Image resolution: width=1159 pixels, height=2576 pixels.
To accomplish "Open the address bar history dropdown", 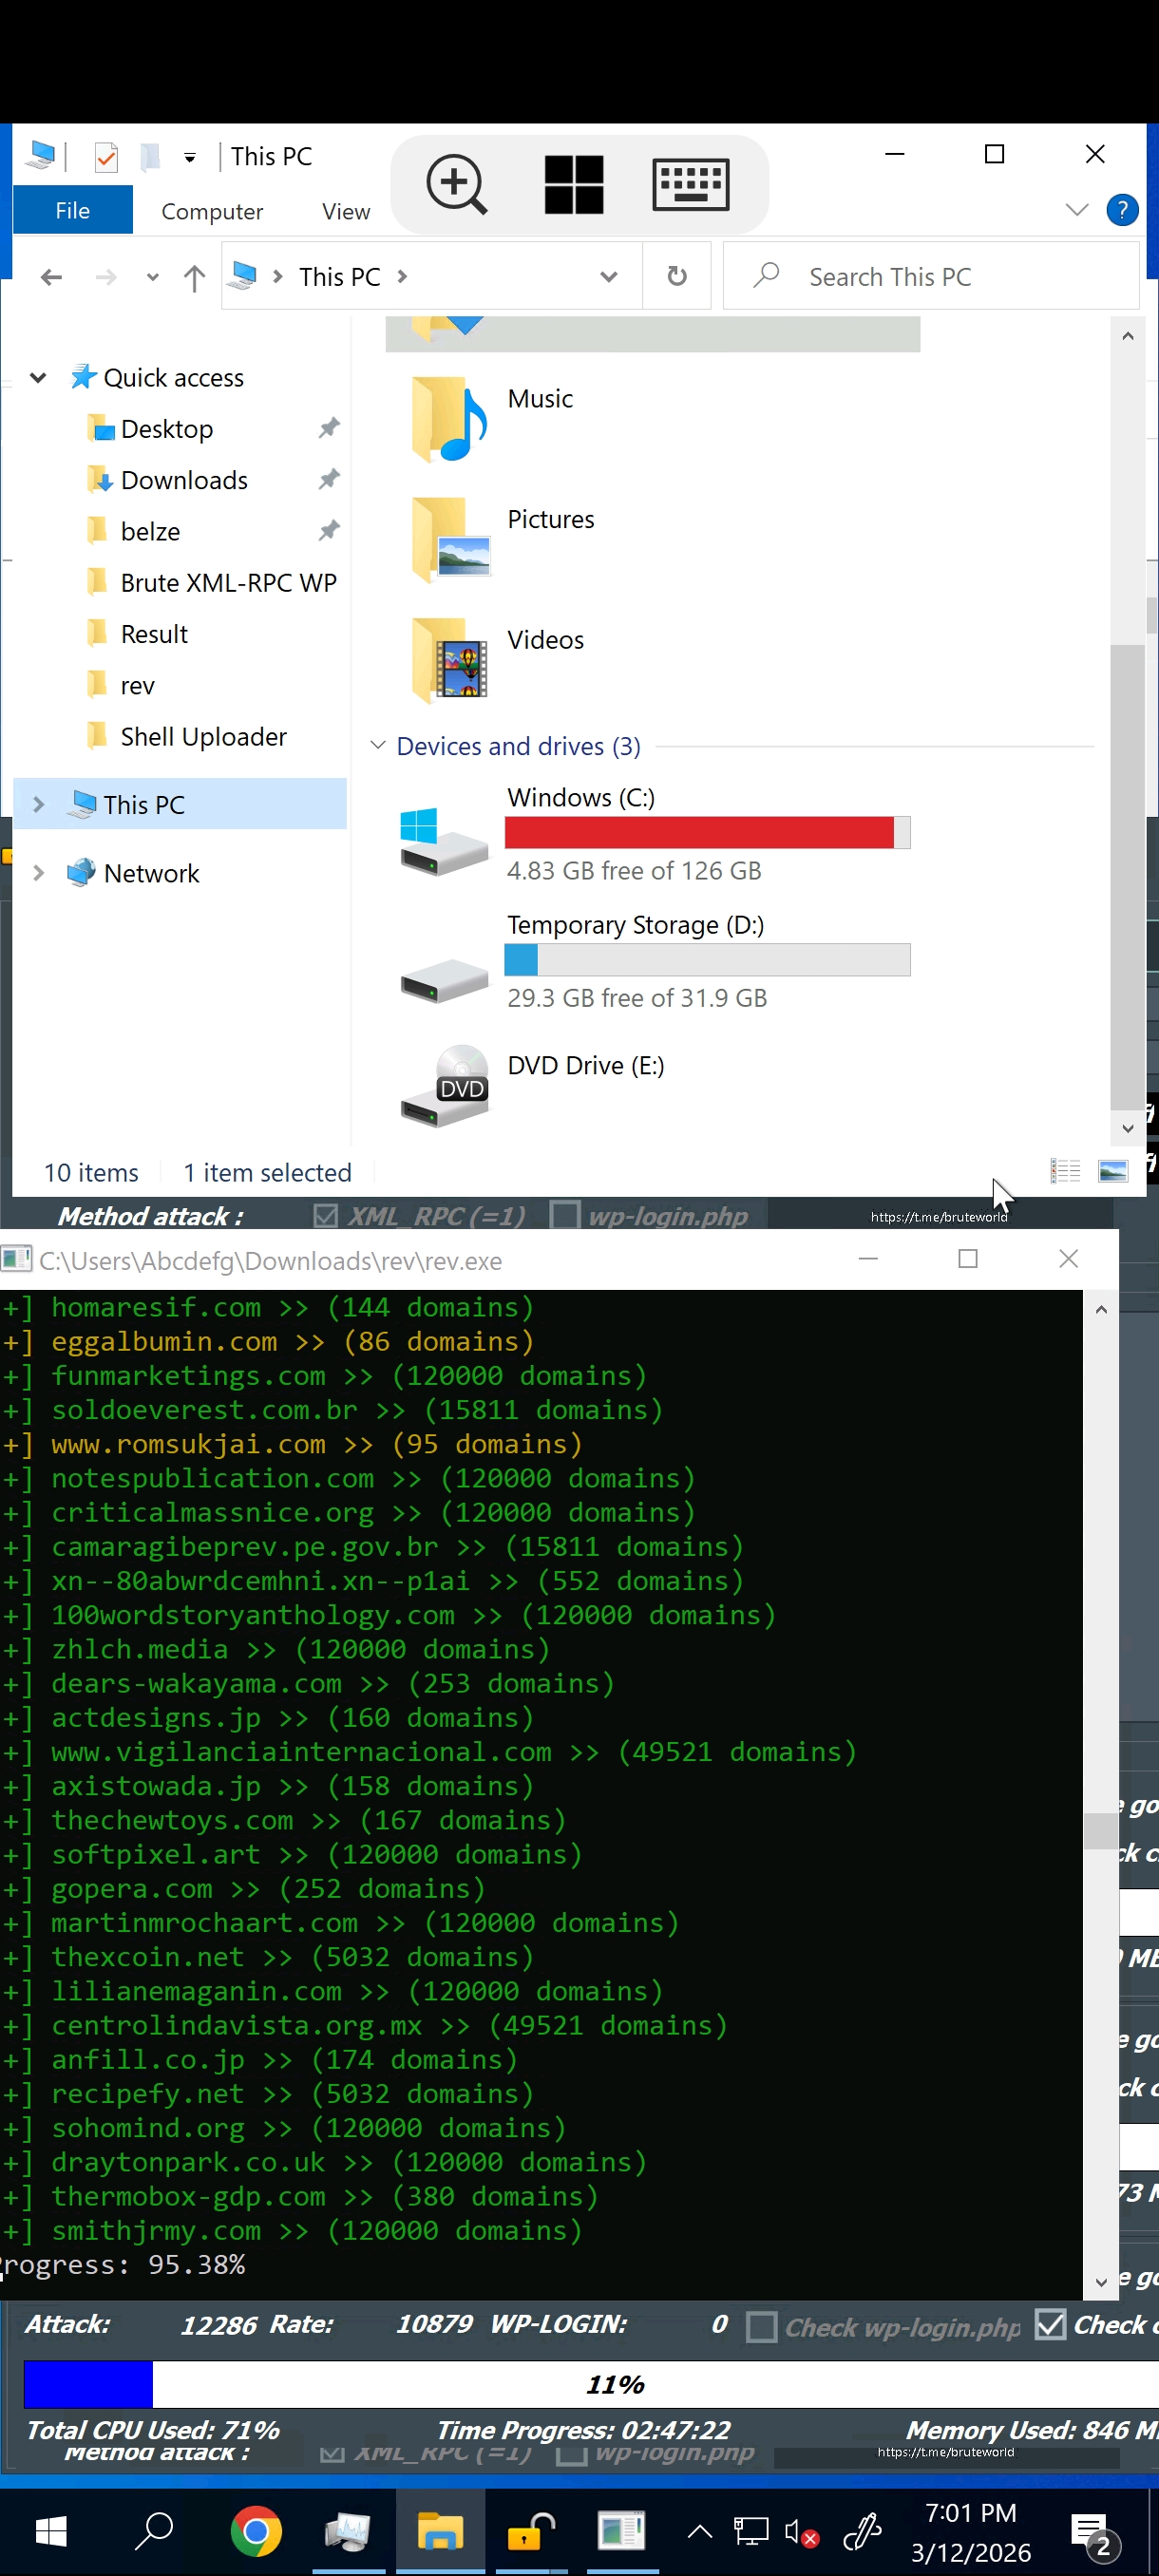I will tap(608, 277).
